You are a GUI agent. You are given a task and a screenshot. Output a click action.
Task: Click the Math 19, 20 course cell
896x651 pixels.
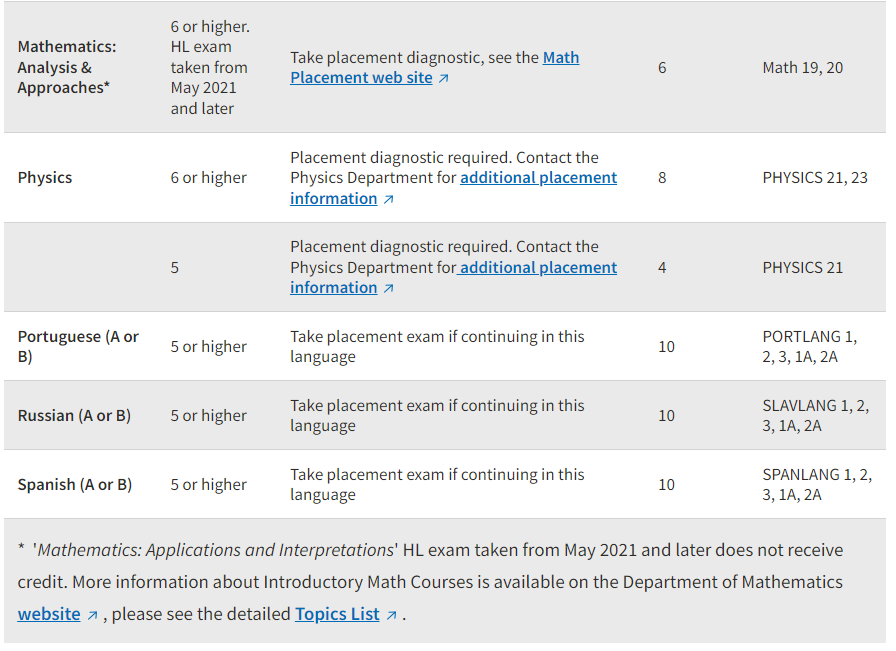(x=802, y=68)
